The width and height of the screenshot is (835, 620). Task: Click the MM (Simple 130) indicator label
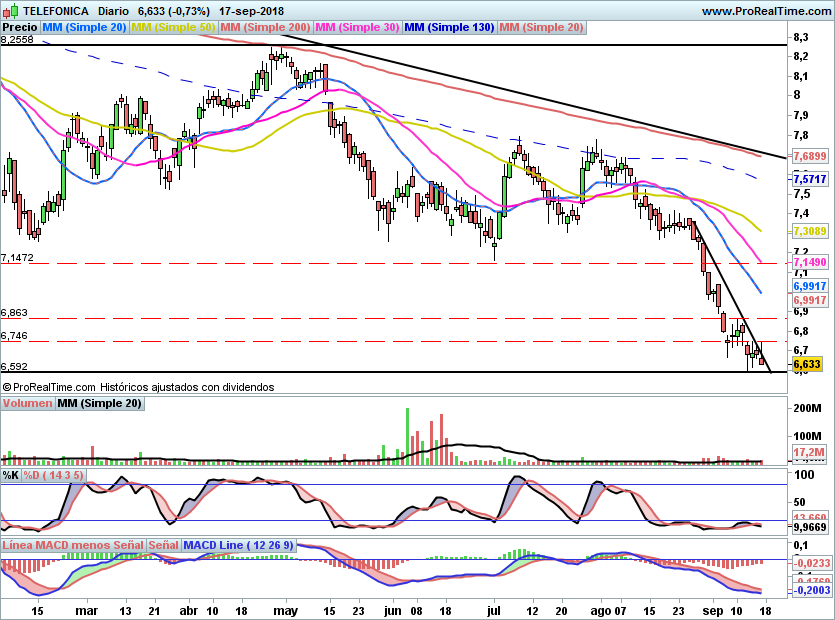[x=450, y=27]
